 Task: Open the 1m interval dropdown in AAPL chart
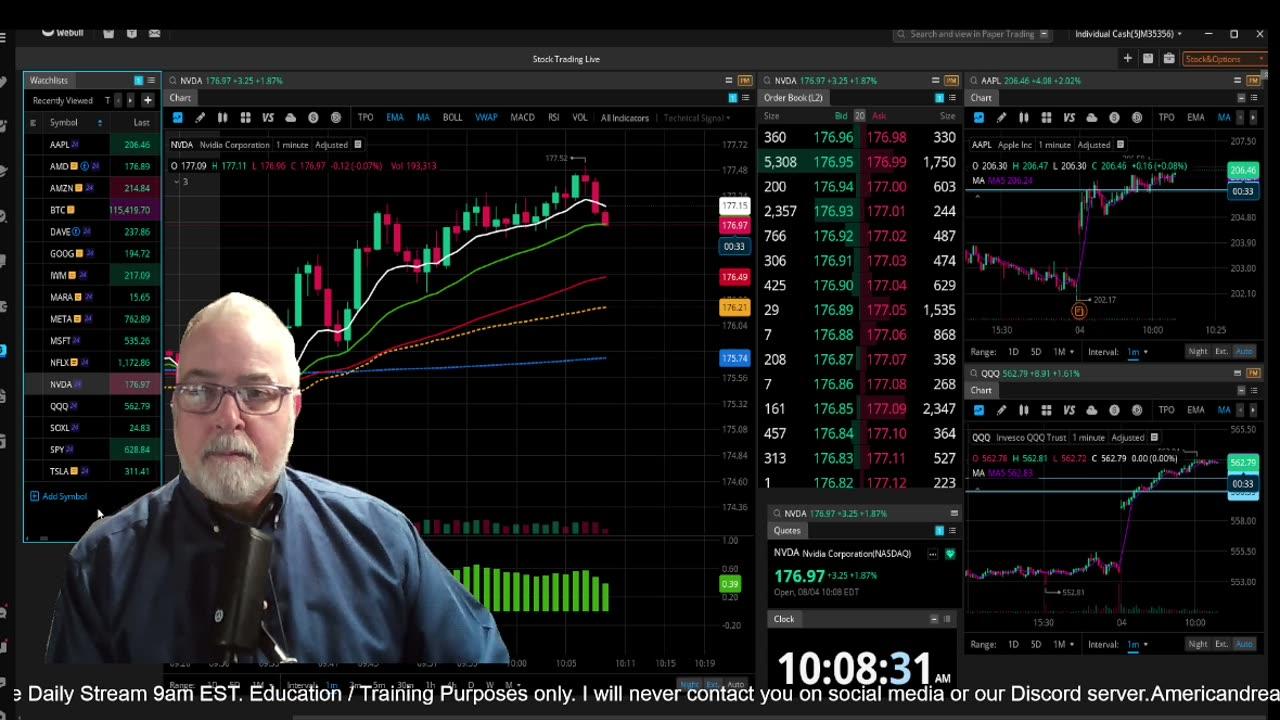(x=1136, y=352)
